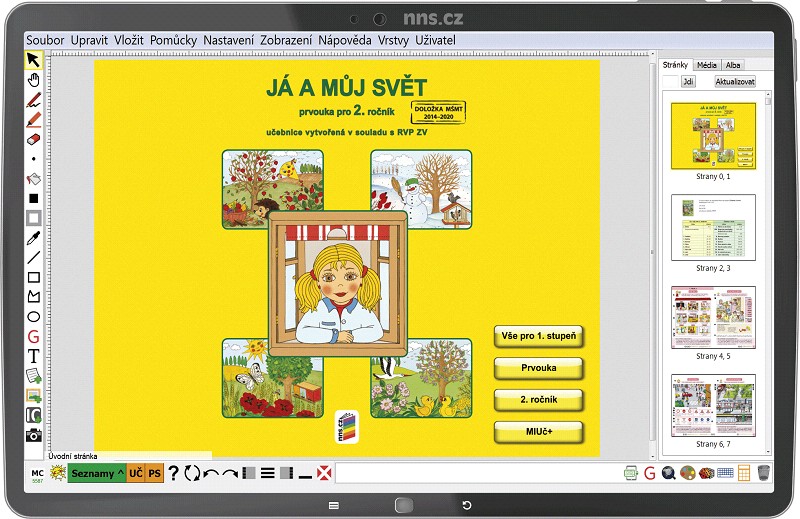The height and width of the screenshot is (519, 800).
Task: Select the arrow pointer tool
Action: (33, 60)
